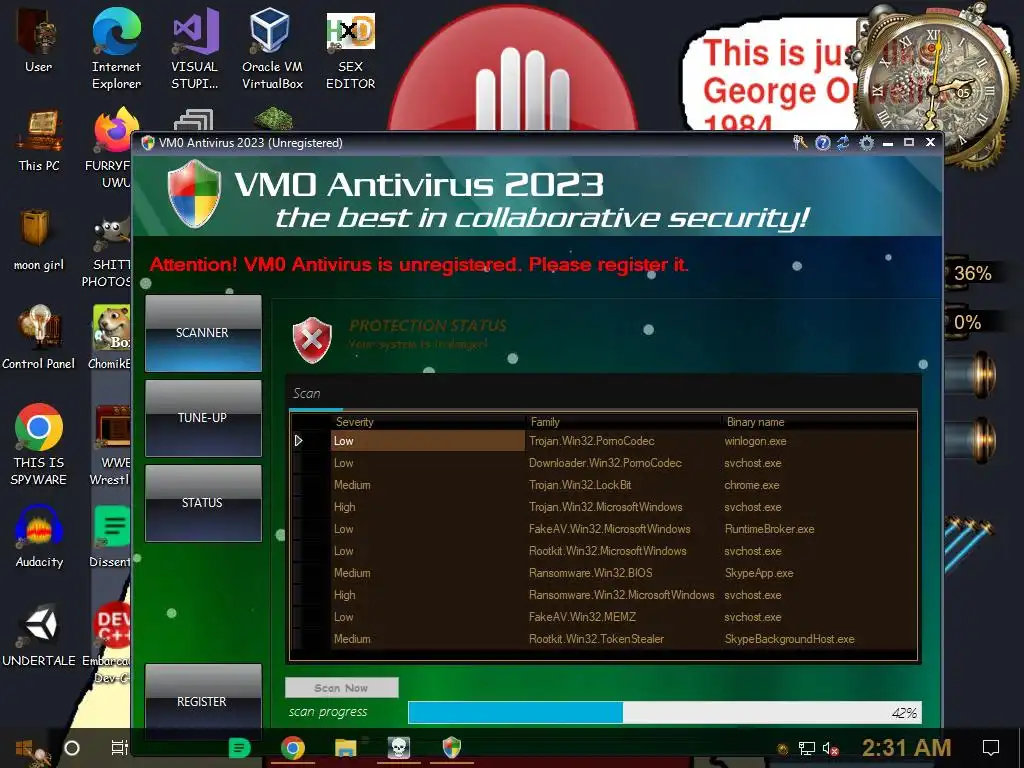
Task: Open the notification center icon
Action: click(991, 748)
